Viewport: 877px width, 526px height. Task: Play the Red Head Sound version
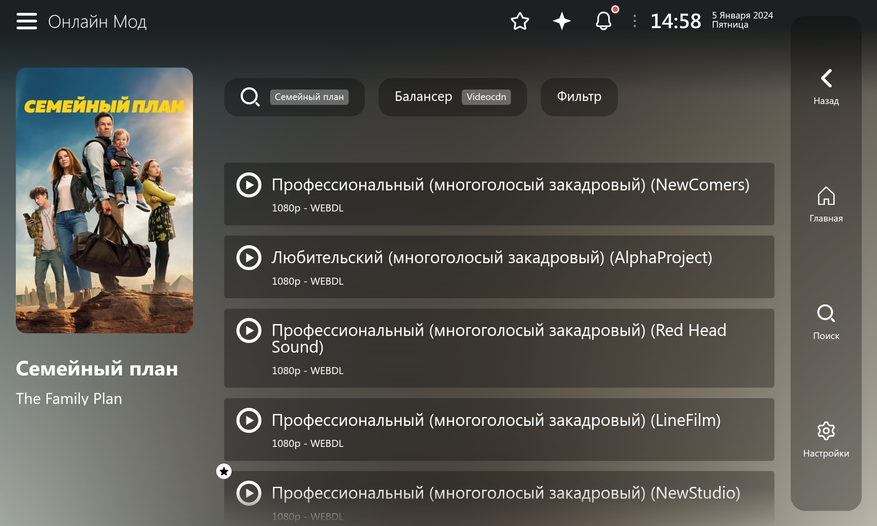click(499, 347)
